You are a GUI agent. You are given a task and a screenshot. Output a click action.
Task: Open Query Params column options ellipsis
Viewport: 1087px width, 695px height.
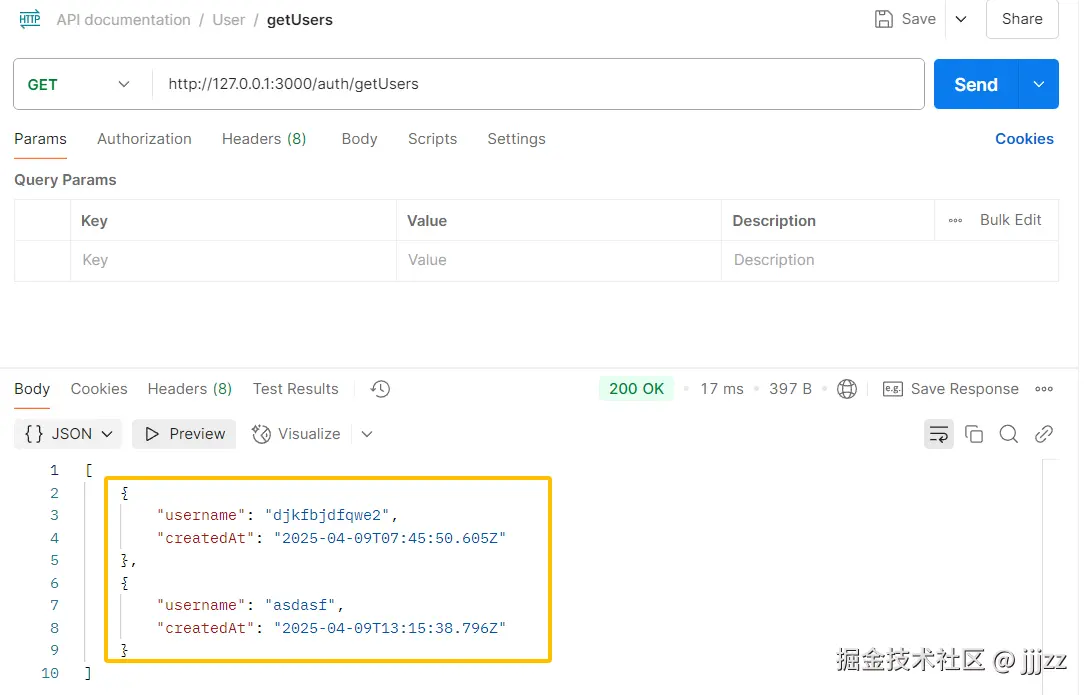[955, 220]
